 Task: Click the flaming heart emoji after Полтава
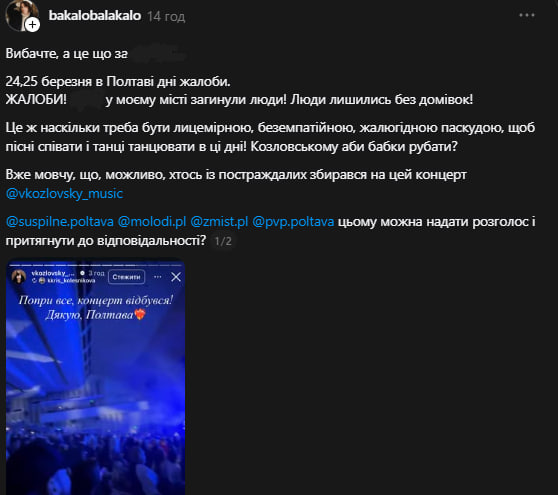tap(140, 314)
